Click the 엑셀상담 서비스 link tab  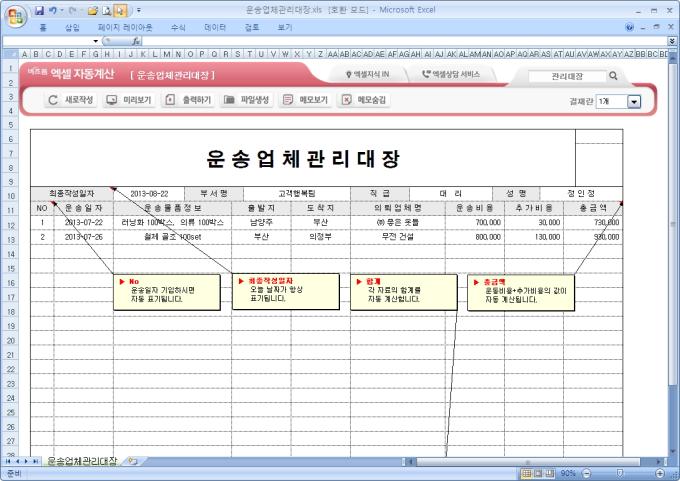click(x=451, y=75)
